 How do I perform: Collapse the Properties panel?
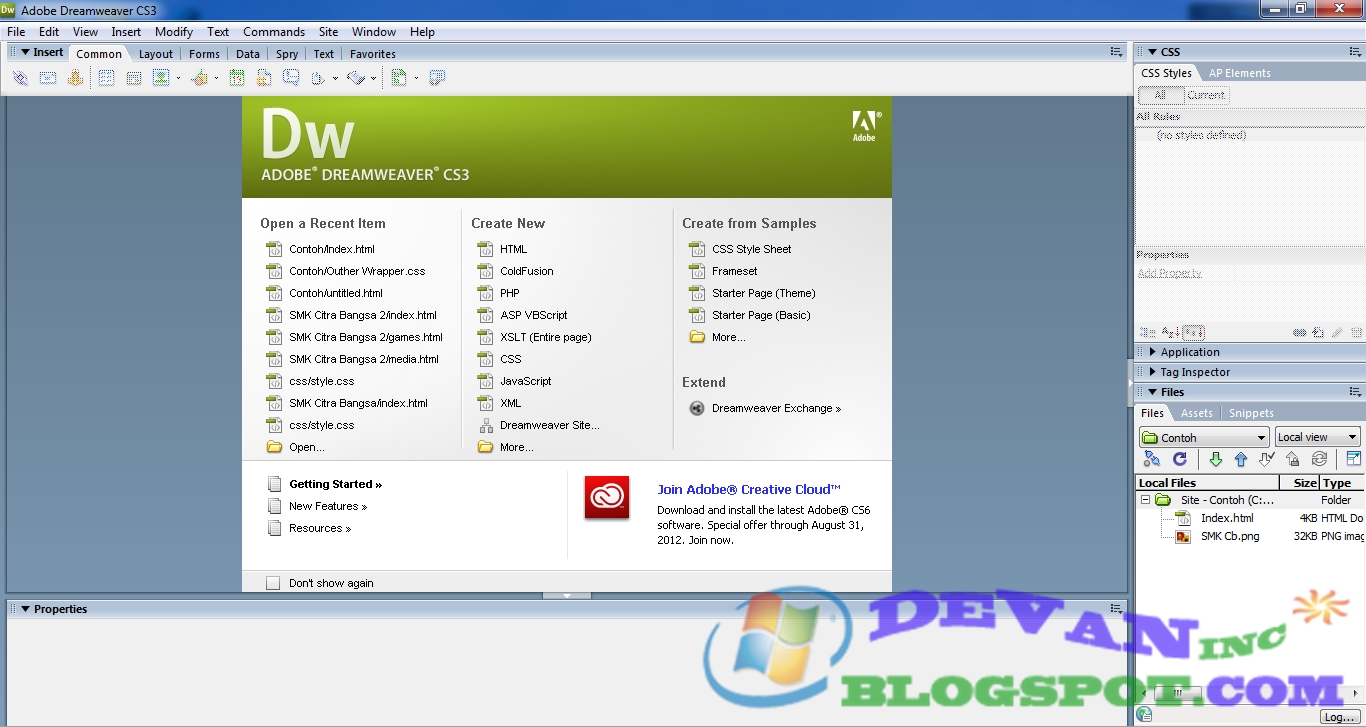coord(24,608)
